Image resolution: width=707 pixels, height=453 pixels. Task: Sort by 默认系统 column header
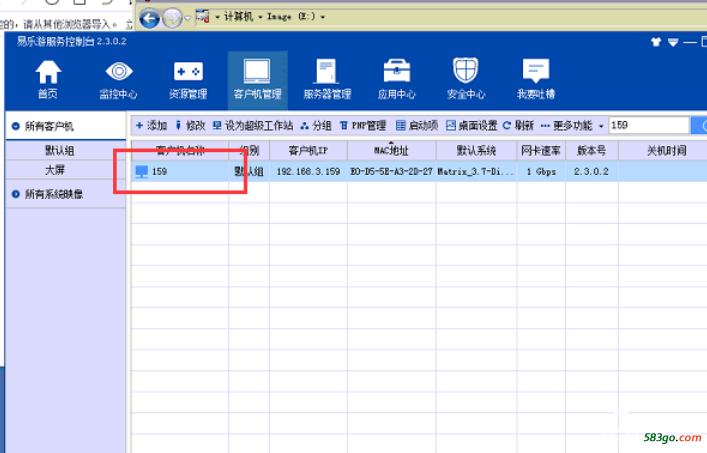pos(476,150)
